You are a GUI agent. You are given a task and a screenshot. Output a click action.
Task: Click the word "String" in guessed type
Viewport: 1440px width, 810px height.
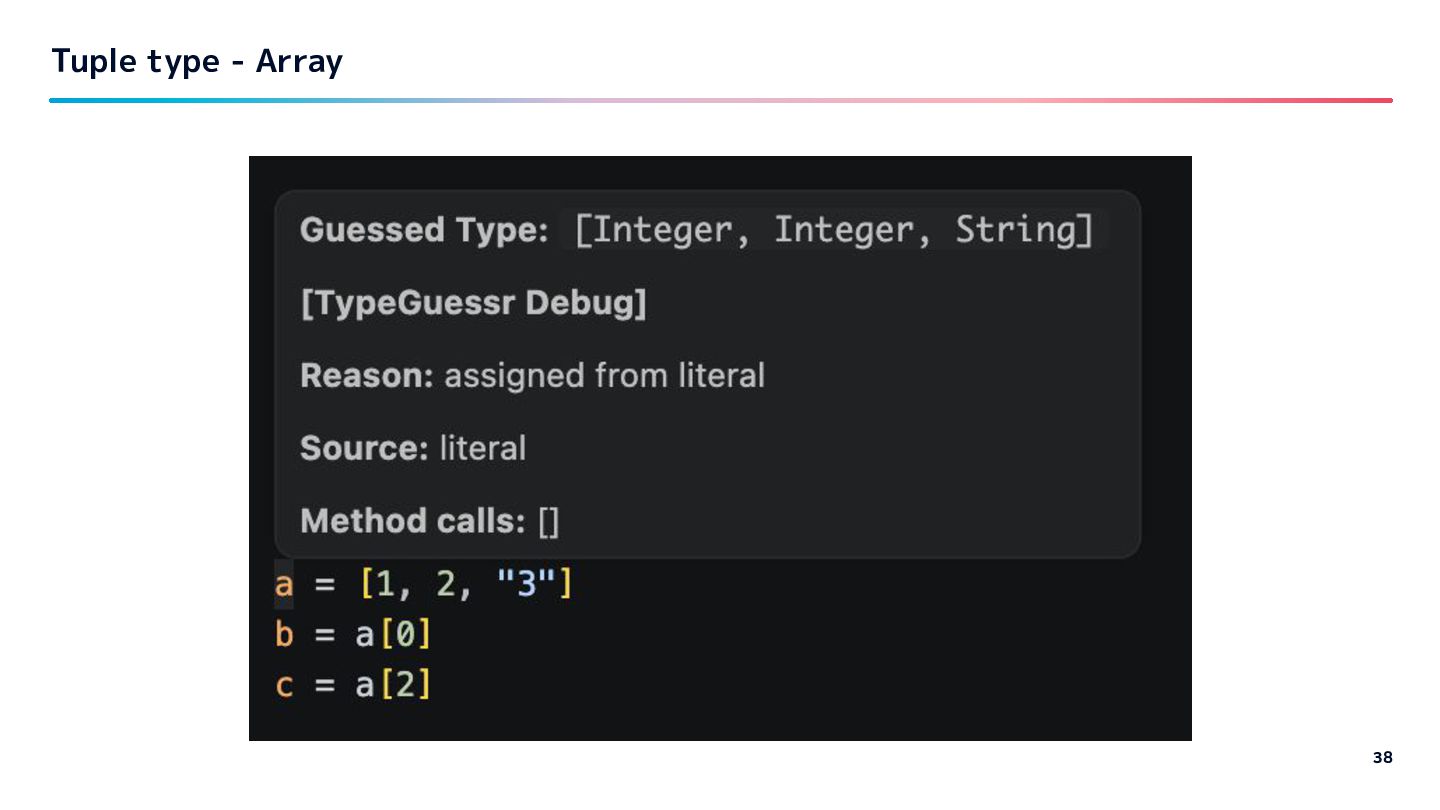[1016, 230]
